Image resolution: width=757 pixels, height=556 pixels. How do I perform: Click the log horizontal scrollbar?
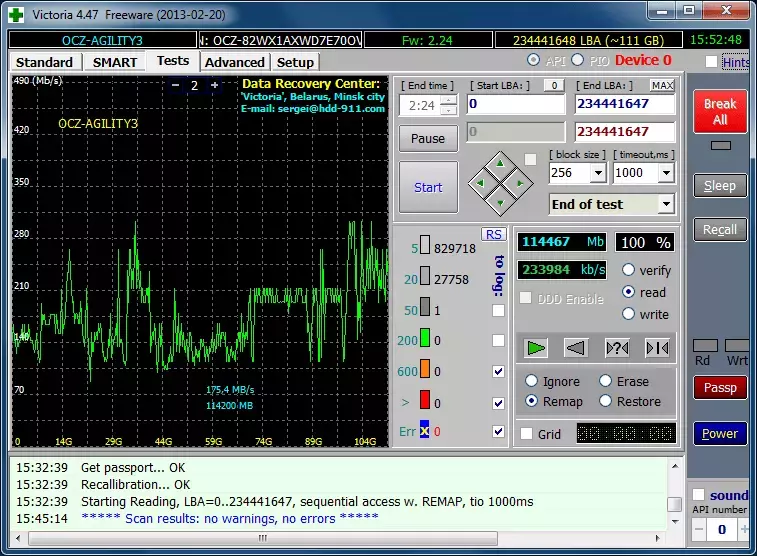pyautogui.click(x=263, y=538)
